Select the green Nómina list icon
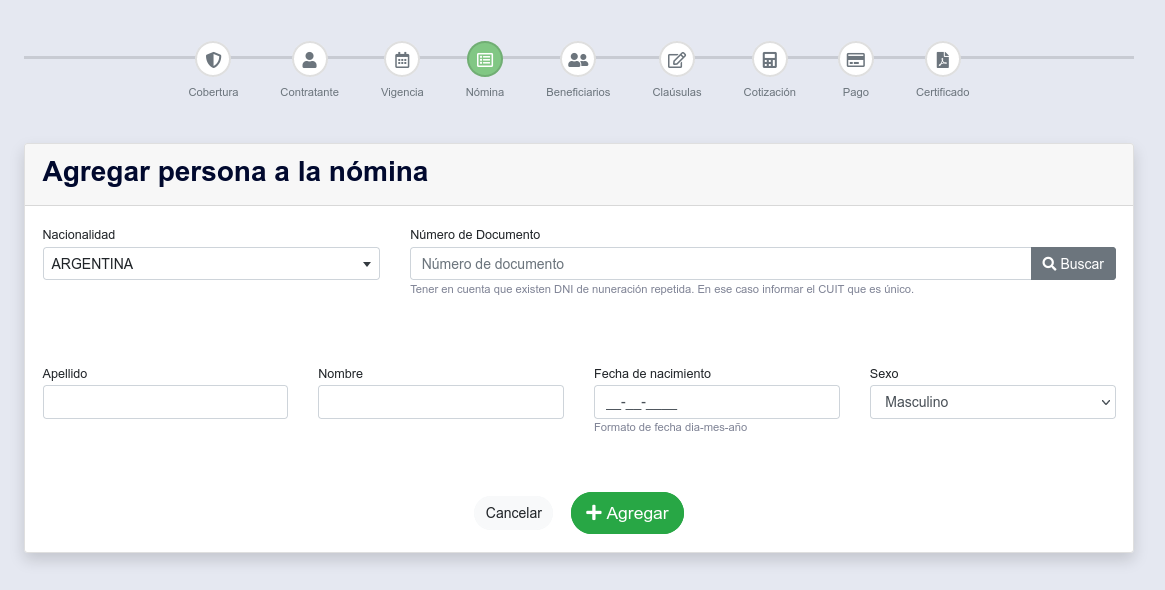Viewport: 1165px width, 590px height. coord(485,60)
